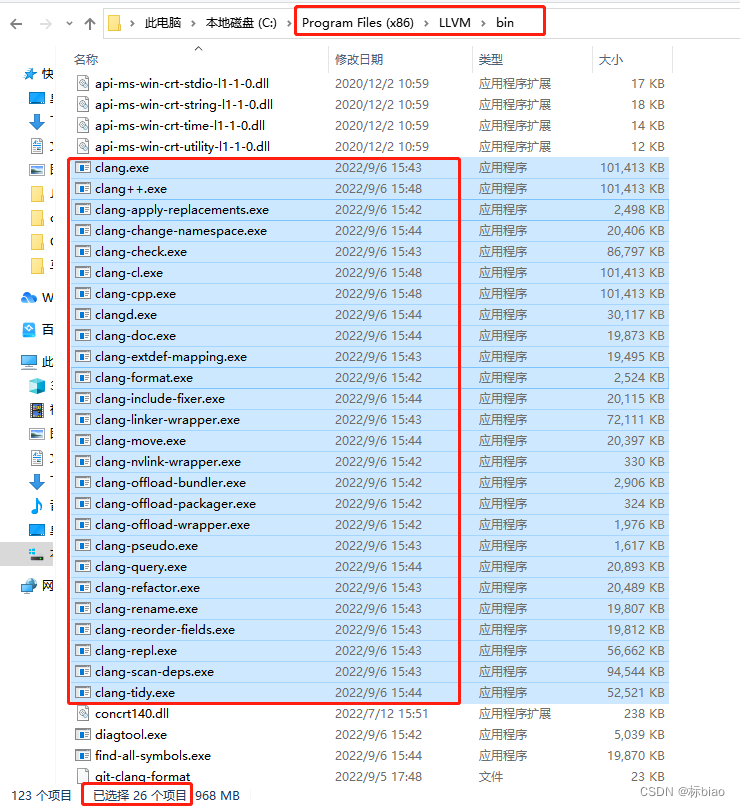The width and height of the screenshot is (740, 807).
Task: Go back with the Back arrow
Action: (16, 24)
